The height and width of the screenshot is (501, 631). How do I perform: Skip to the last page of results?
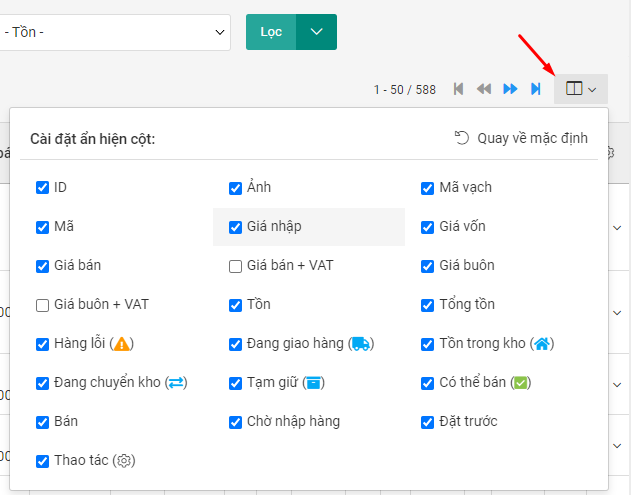point(536,89)
